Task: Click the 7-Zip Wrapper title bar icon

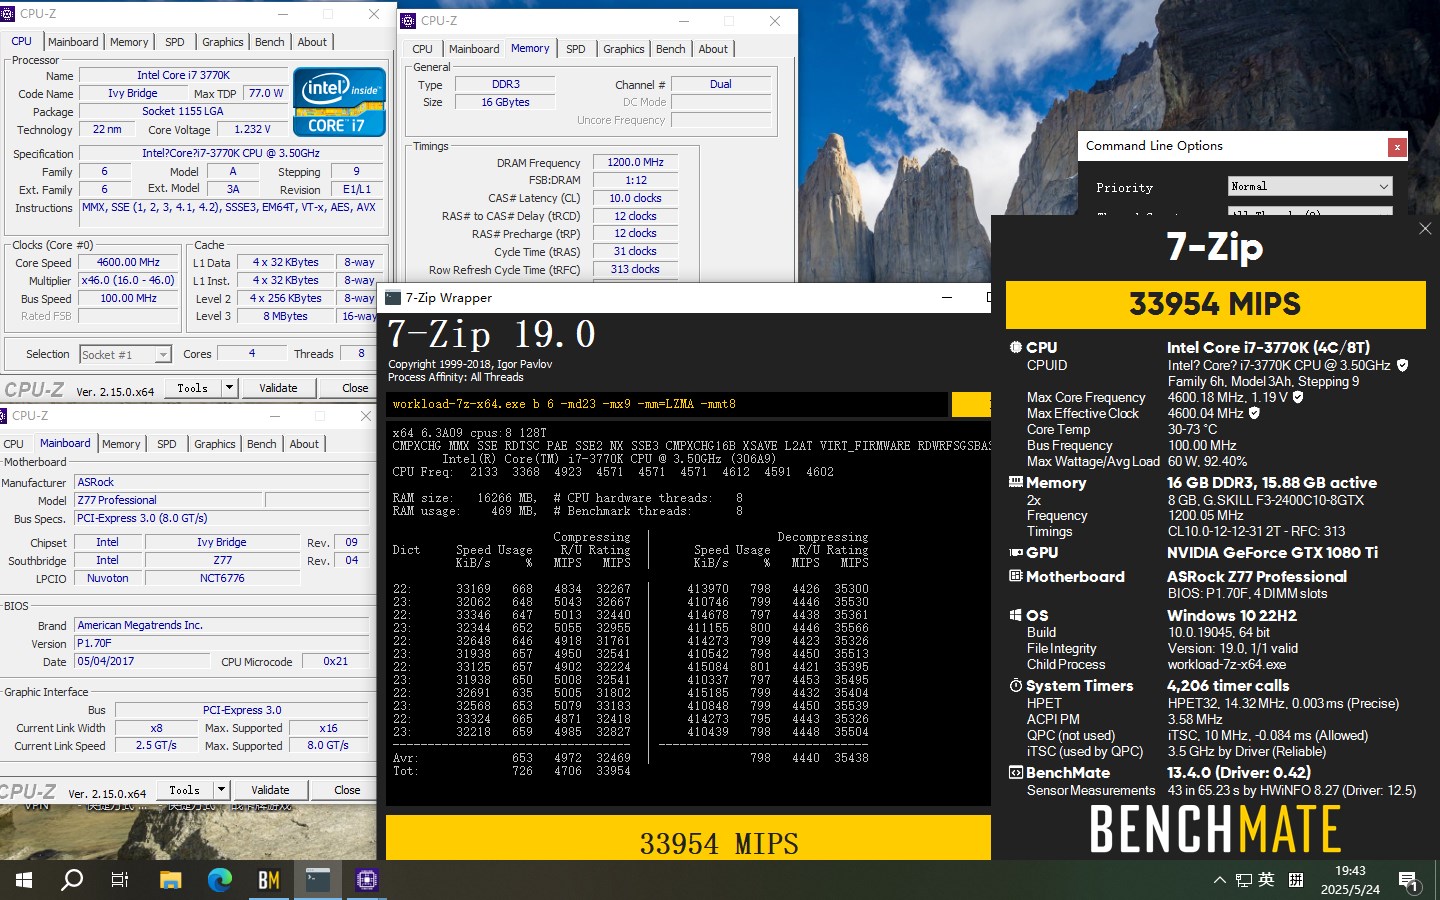Action: (x=394, y=298)
